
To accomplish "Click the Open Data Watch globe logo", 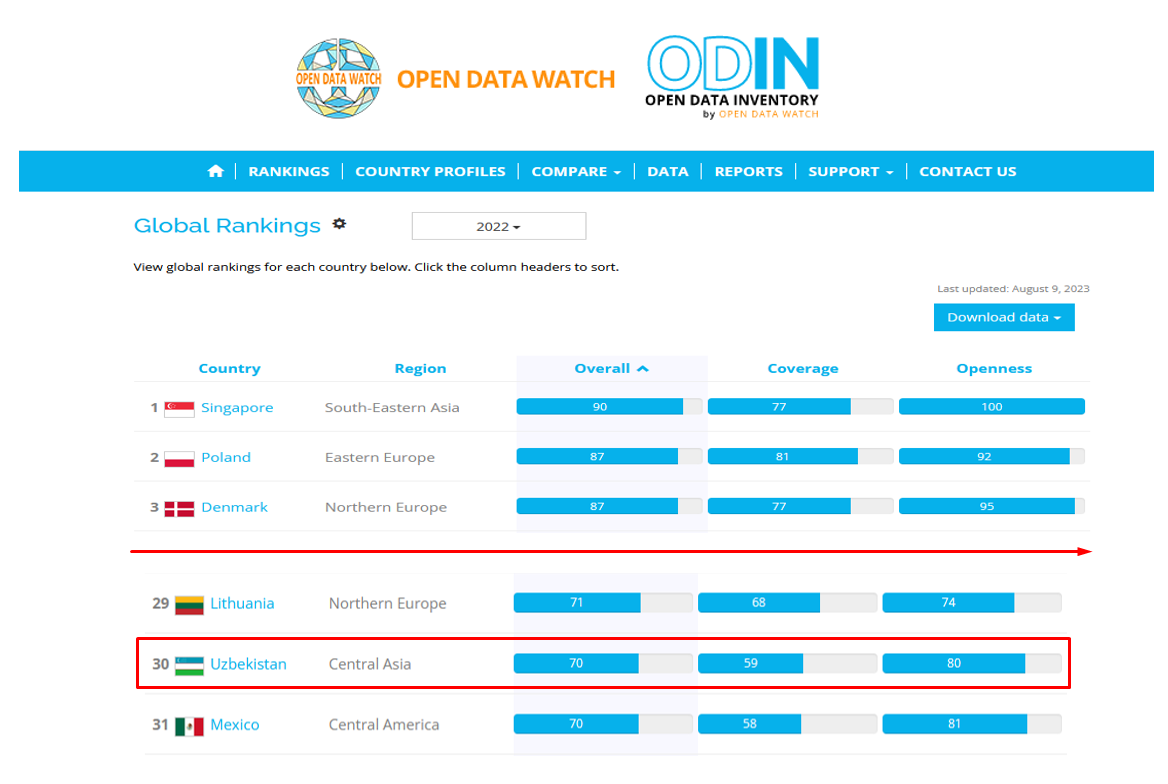I will point(339,78).
